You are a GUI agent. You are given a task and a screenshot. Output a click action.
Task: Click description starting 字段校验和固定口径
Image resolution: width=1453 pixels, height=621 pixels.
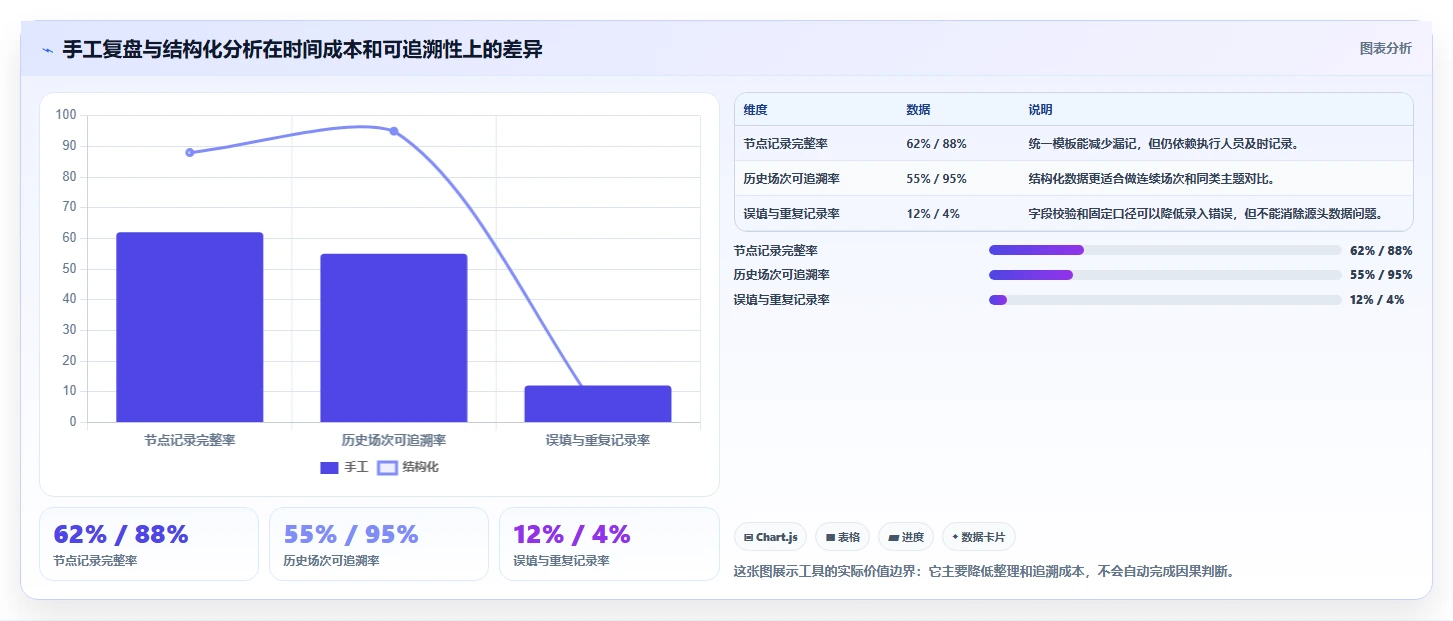click(1205, 213)
